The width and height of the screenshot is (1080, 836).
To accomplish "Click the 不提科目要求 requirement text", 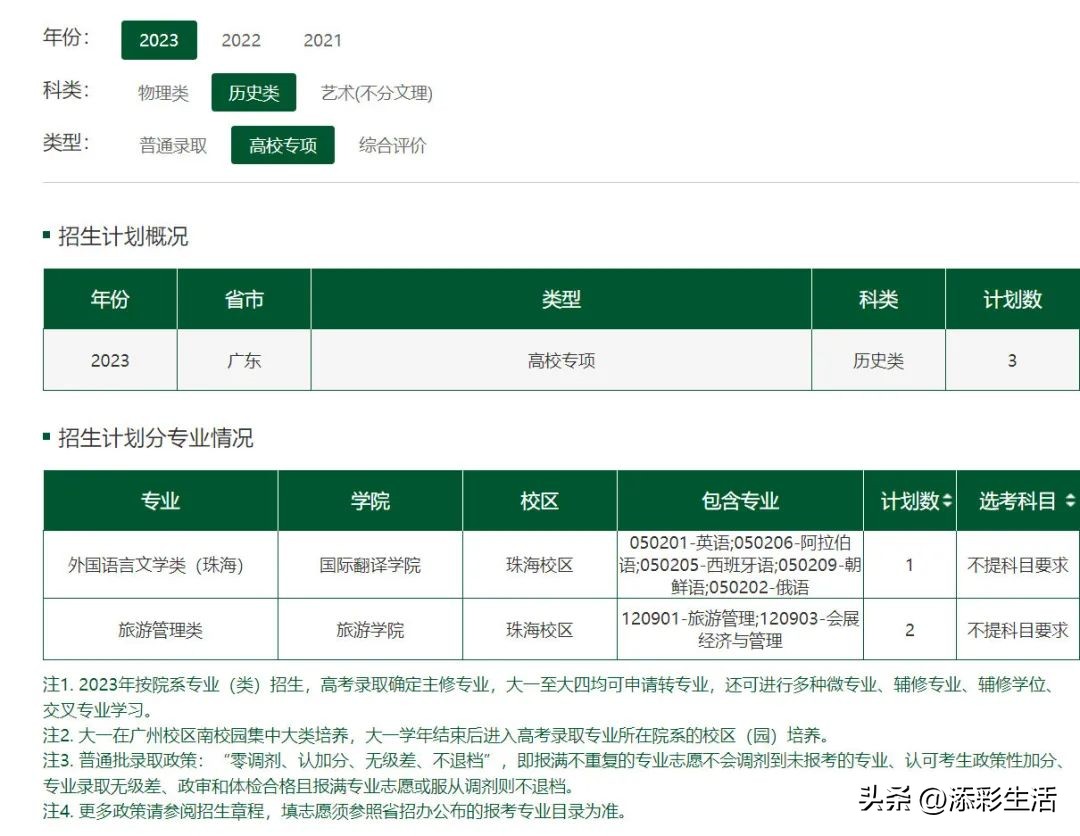I will pyautogui.click(x=1017, y=565).
